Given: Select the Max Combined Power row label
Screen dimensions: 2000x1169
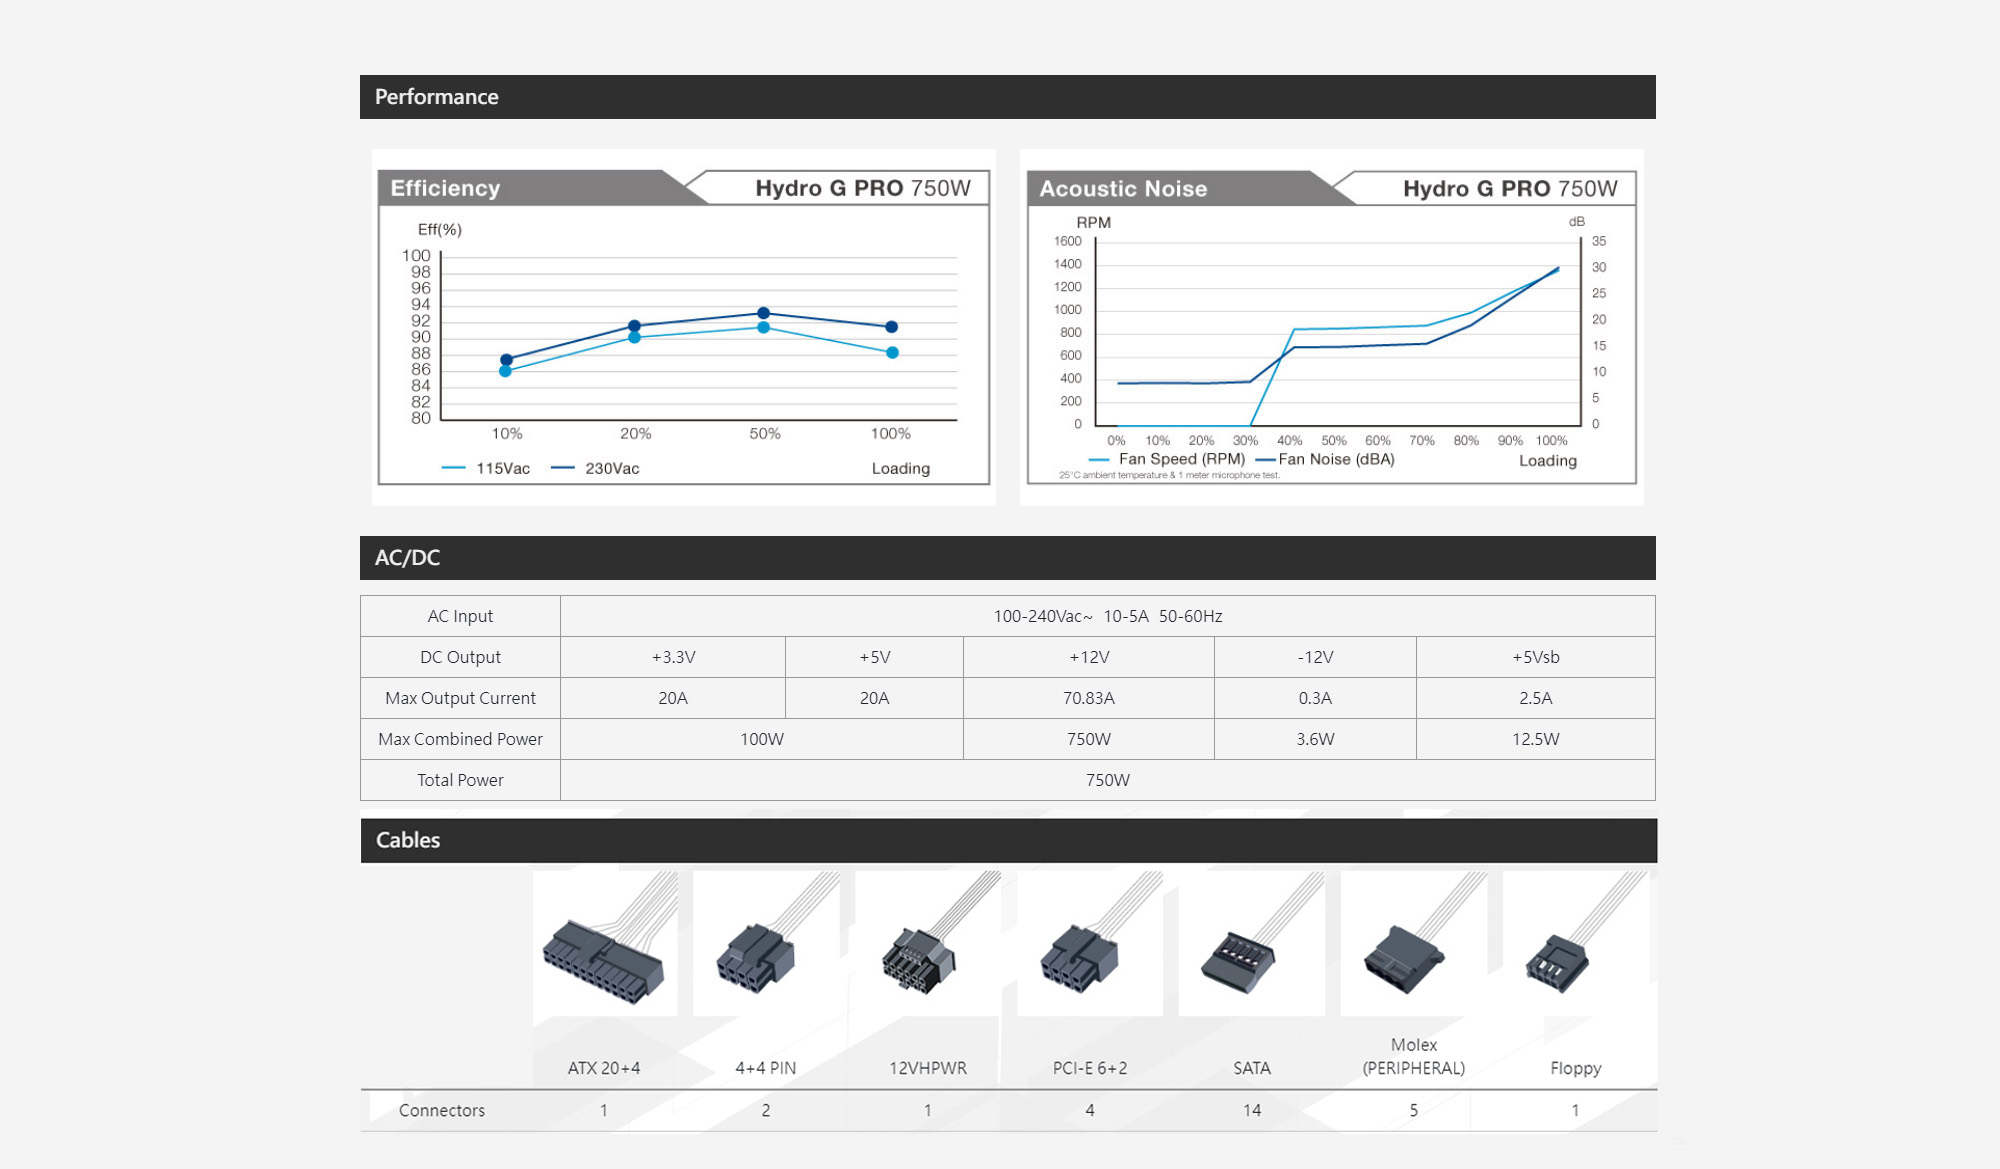Looking at the screenshot, I should pyautogui.click(x=460, y=739).
